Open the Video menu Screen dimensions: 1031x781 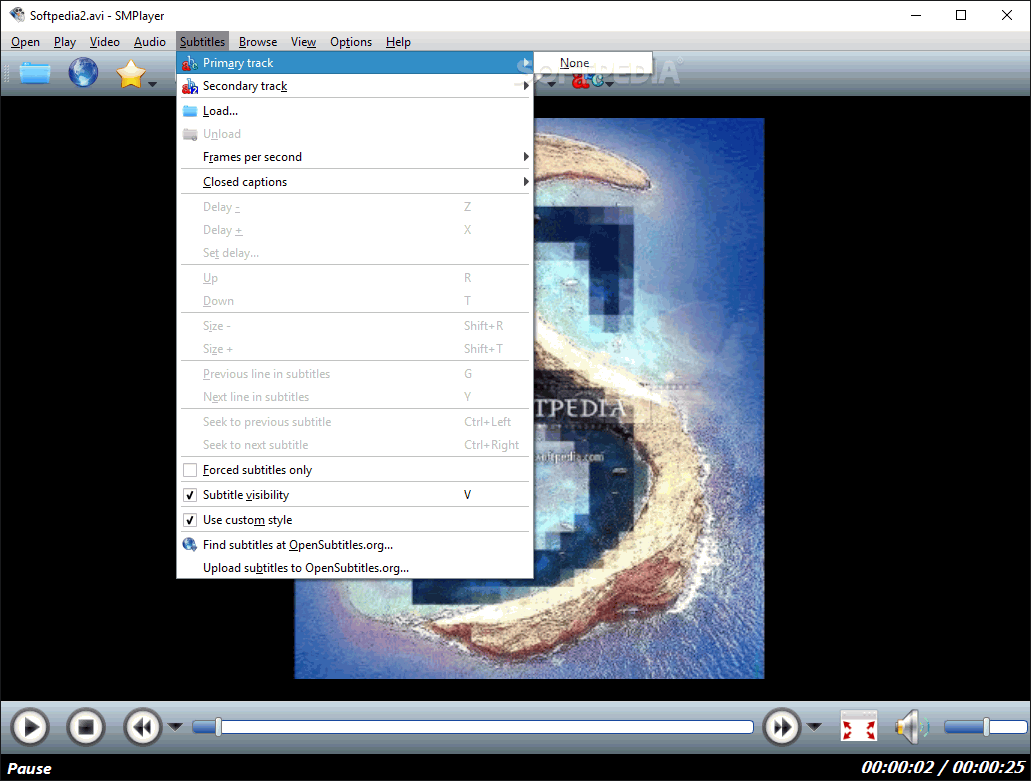[x=105, y=42]
